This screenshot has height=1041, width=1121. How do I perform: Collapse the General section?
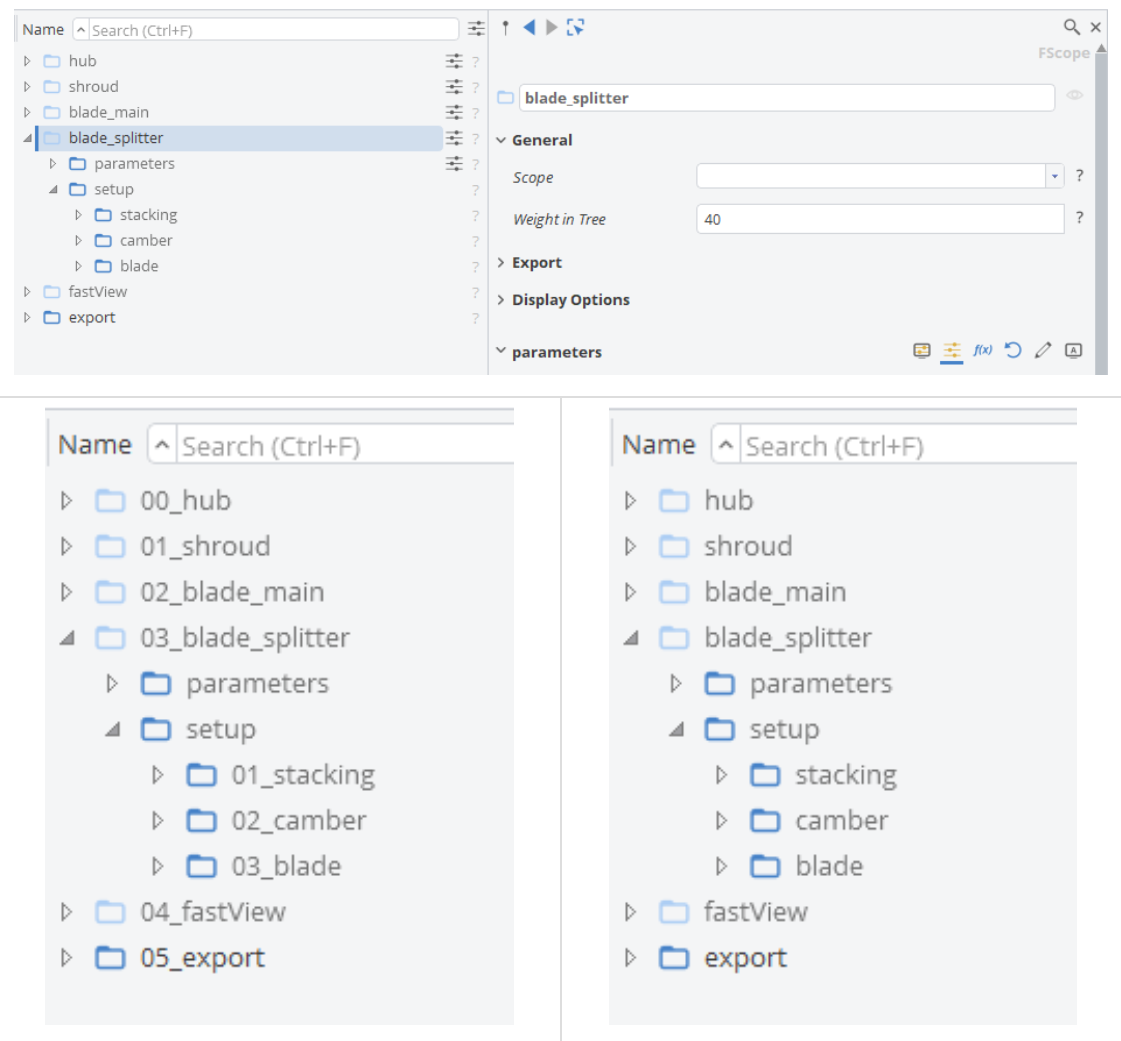(x=541, y=140)
